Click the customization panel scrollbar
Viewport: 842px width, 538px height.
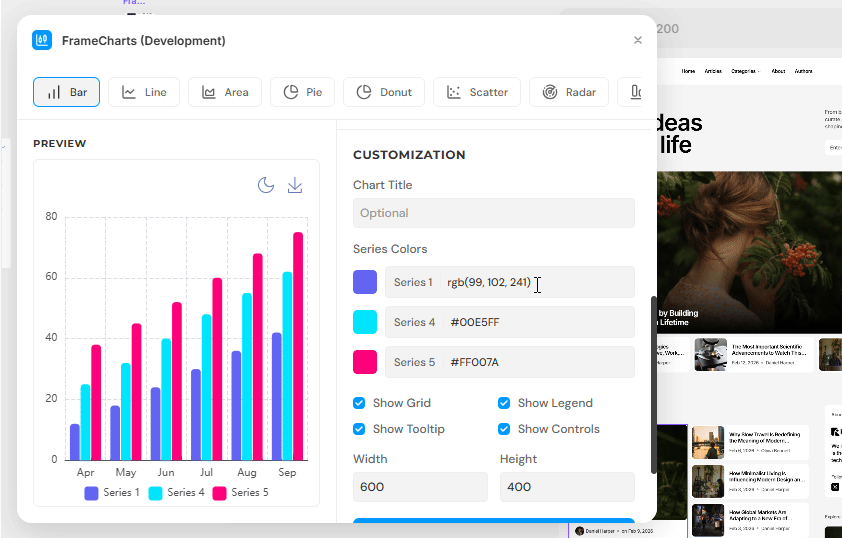pyautogui.click(x=654, y=384)
